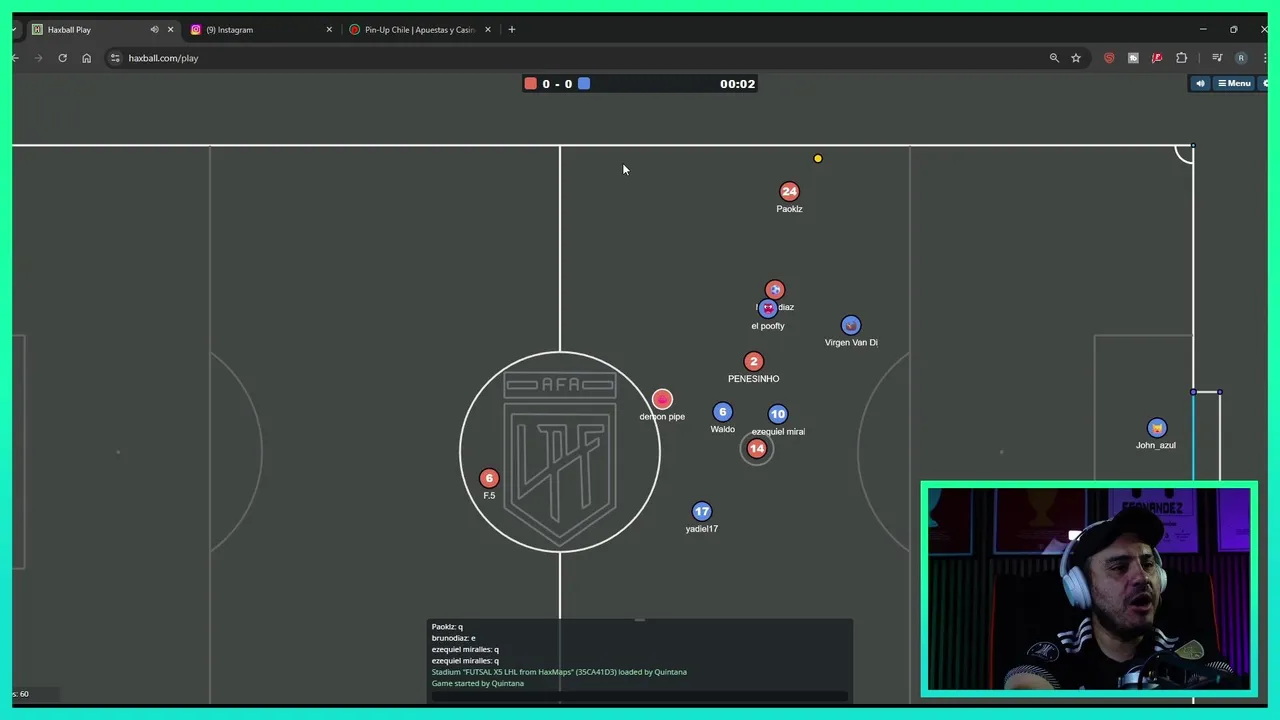Screen dimensions: 1280x720
Task: Go to the browser home page
Action: [86, 58]
